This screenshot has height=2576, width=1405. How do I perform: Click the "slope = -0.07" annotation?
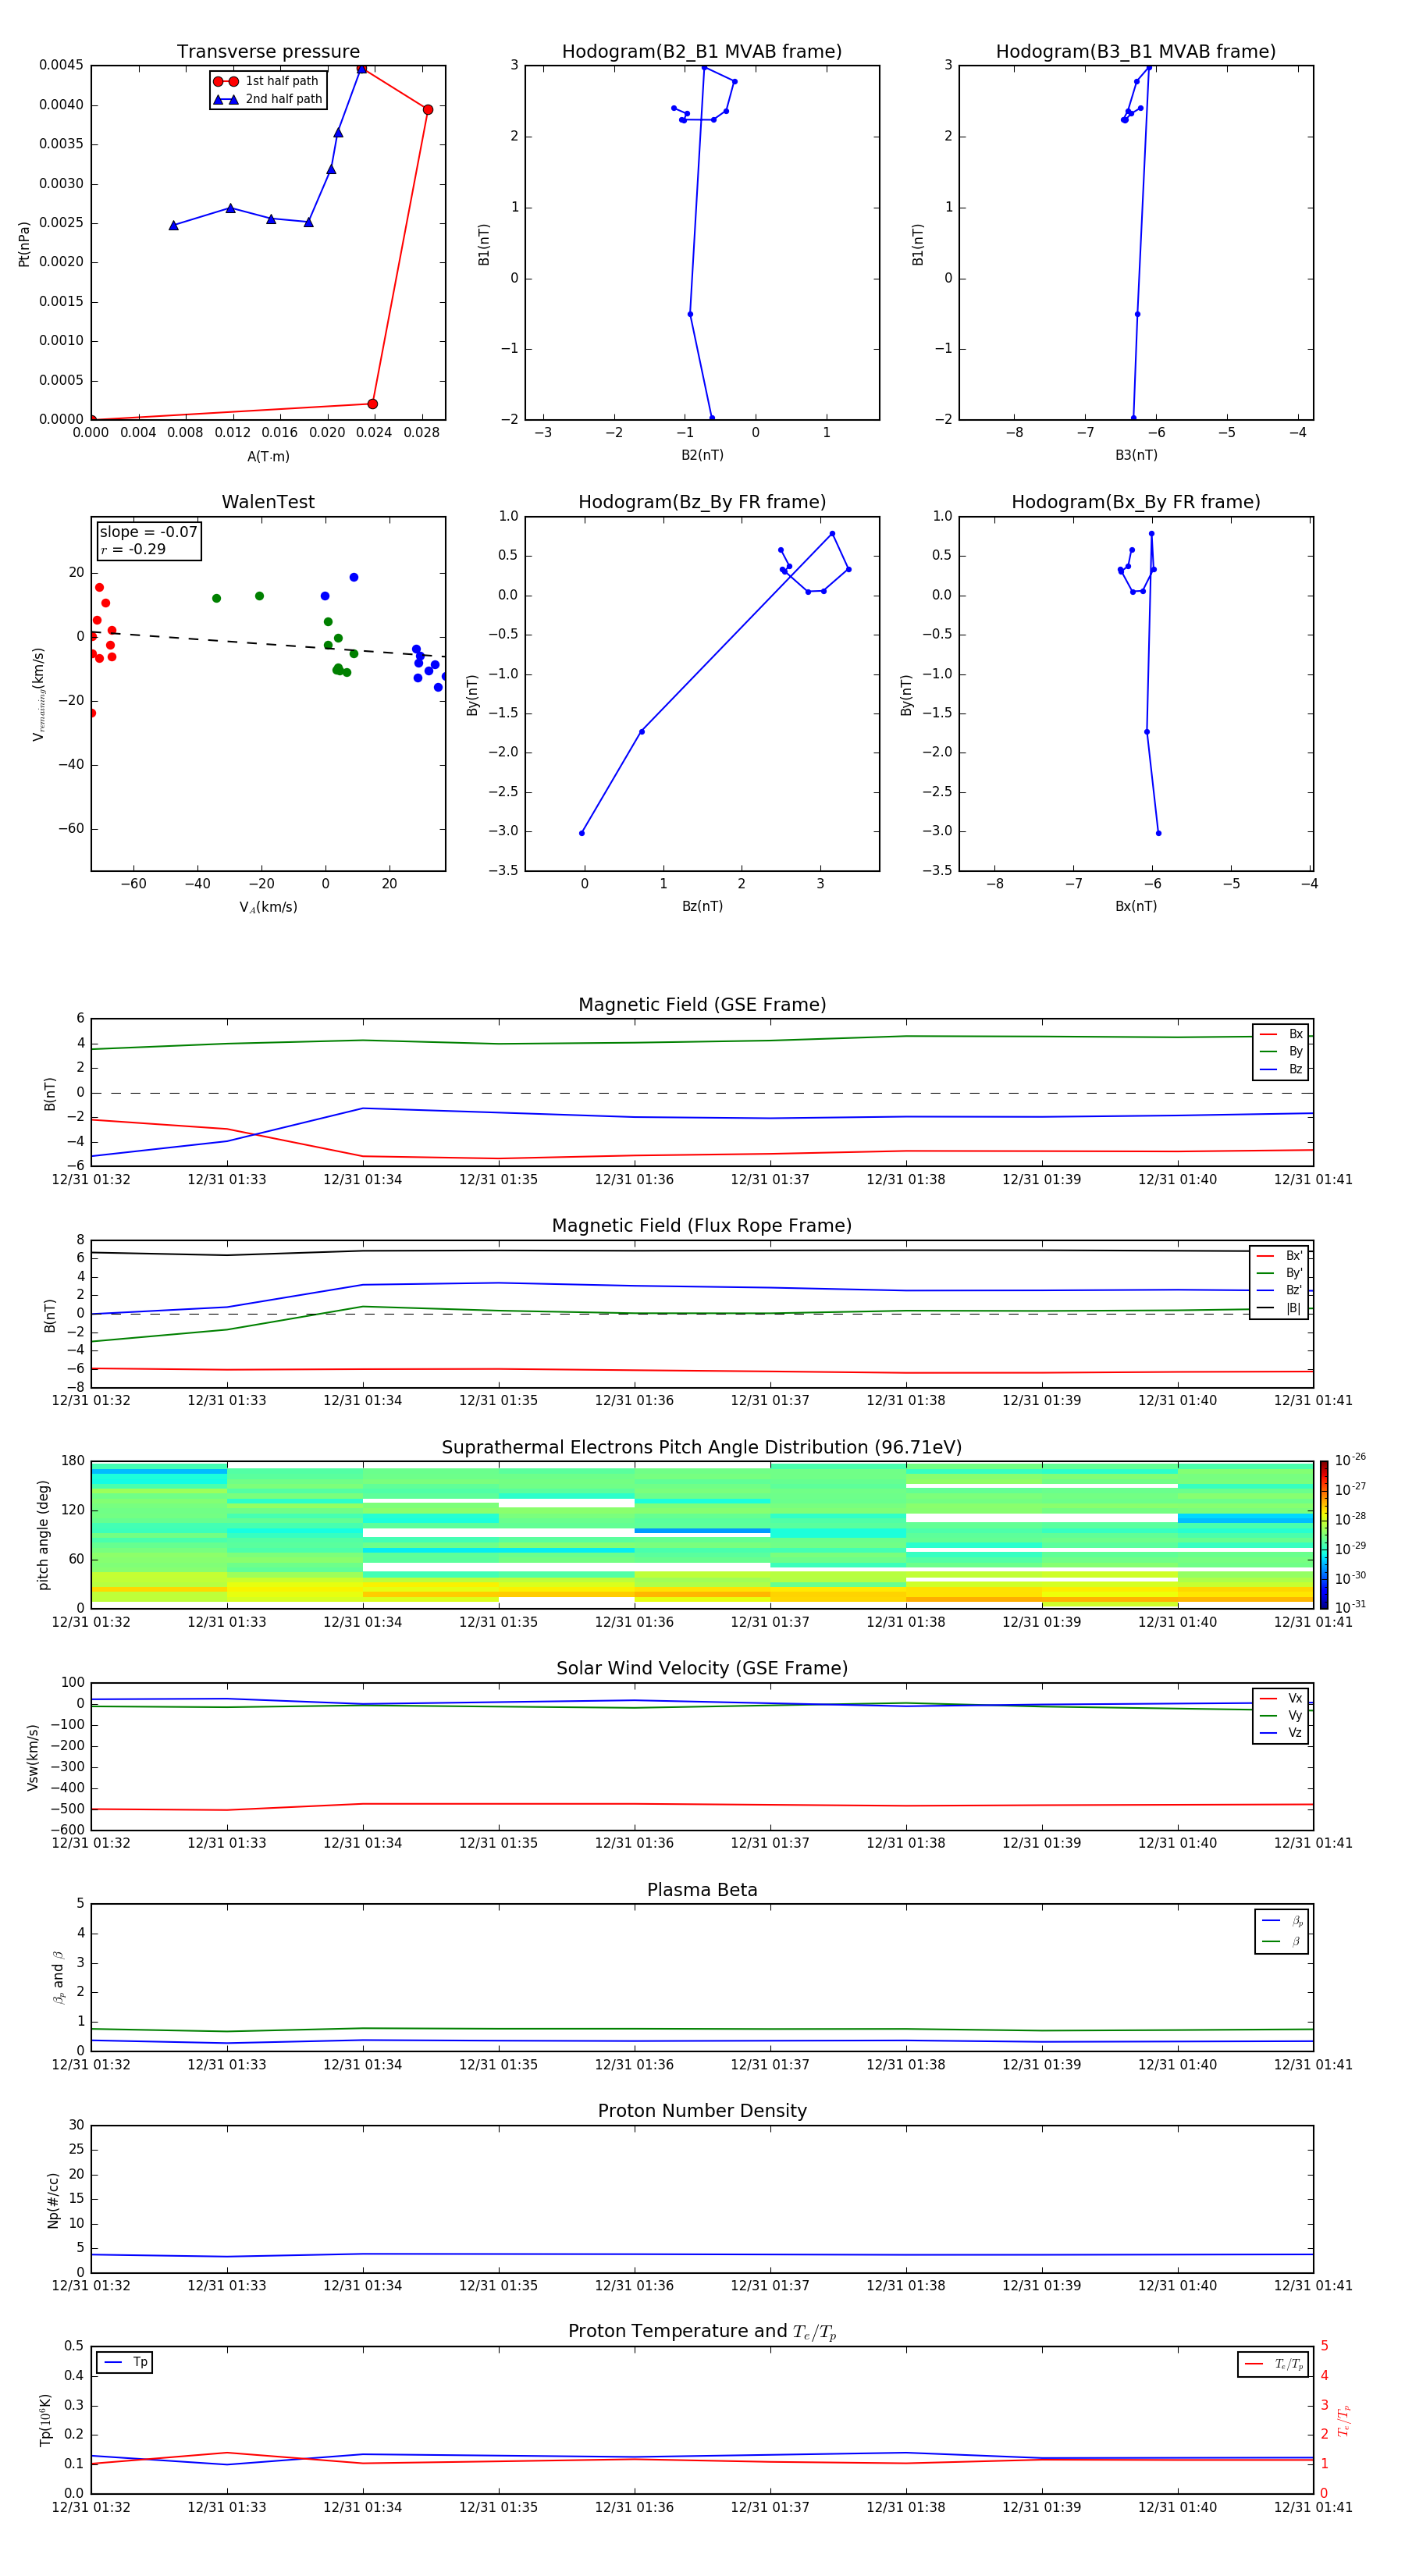pyautogui.click(x=148, y=532)
